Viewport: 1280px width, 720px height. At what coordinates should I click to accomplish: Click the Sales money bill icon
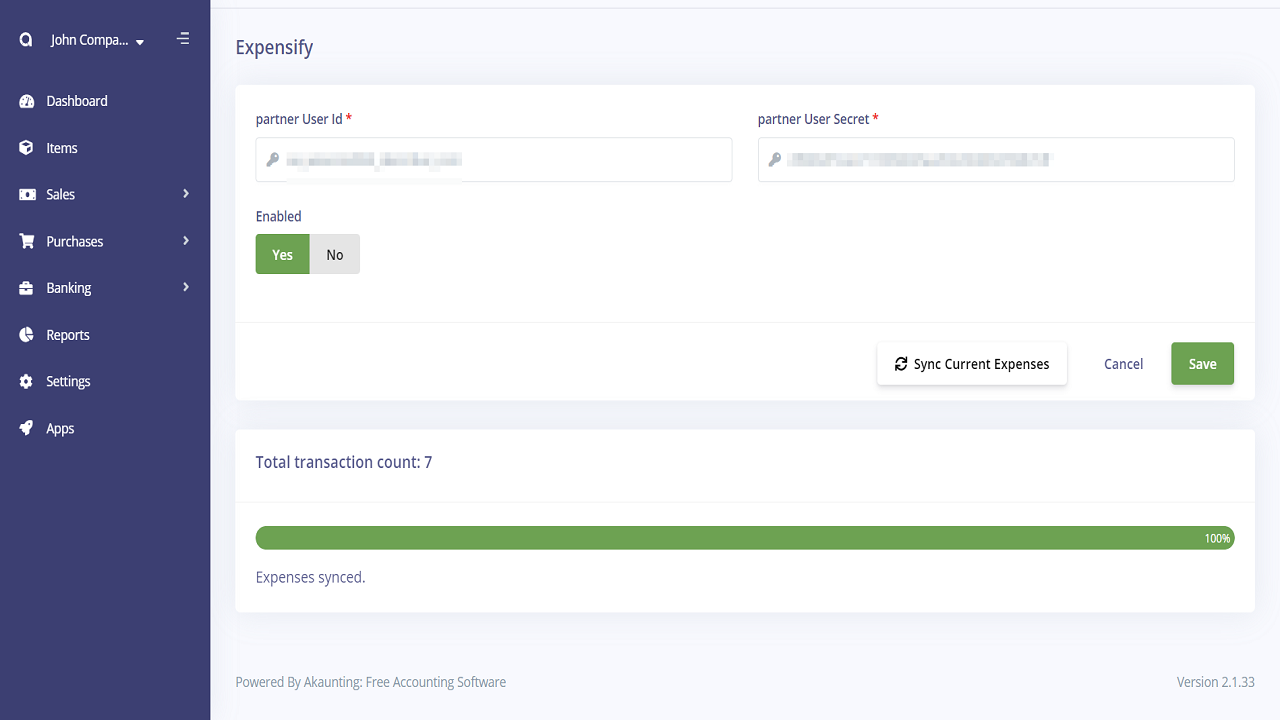coord(27,195)
